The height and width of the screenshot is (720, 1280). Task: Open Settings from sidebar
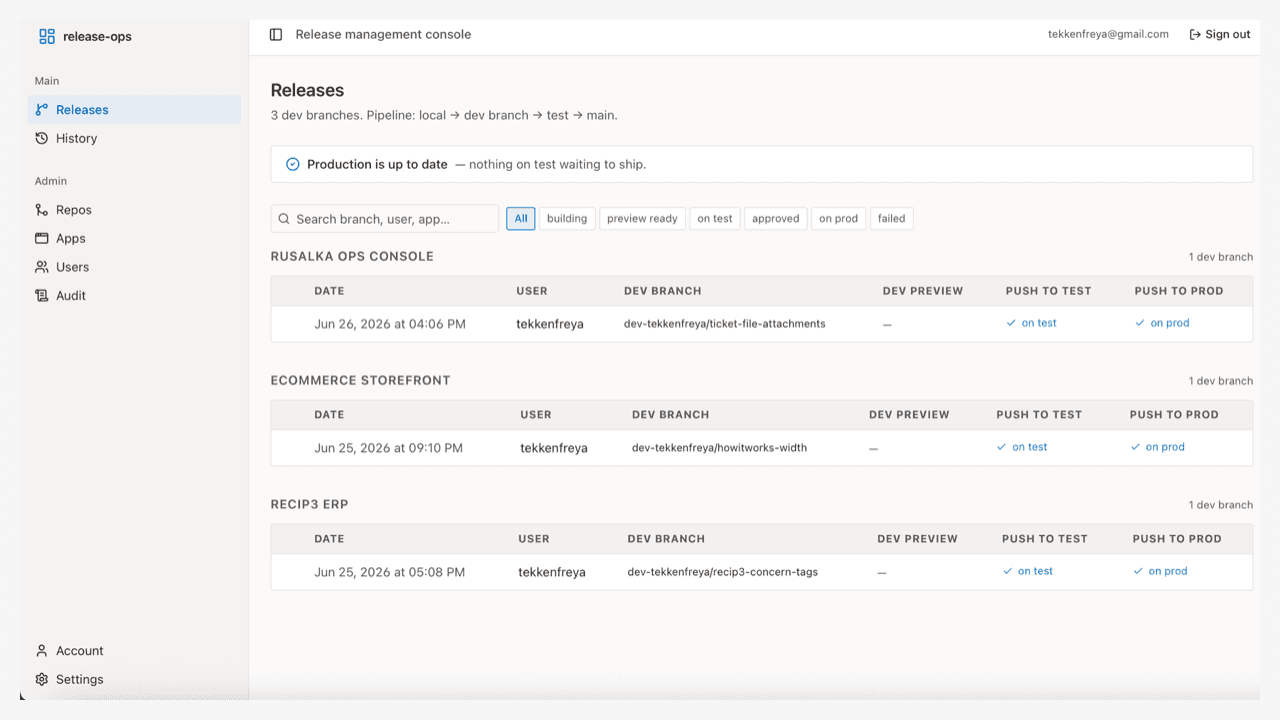tap(134, 679)
